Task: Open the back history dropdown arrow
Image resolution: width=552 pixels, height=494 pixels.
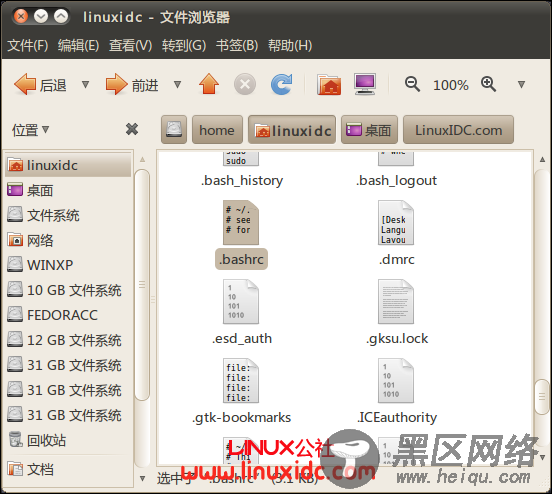Action: pos(85,85)
